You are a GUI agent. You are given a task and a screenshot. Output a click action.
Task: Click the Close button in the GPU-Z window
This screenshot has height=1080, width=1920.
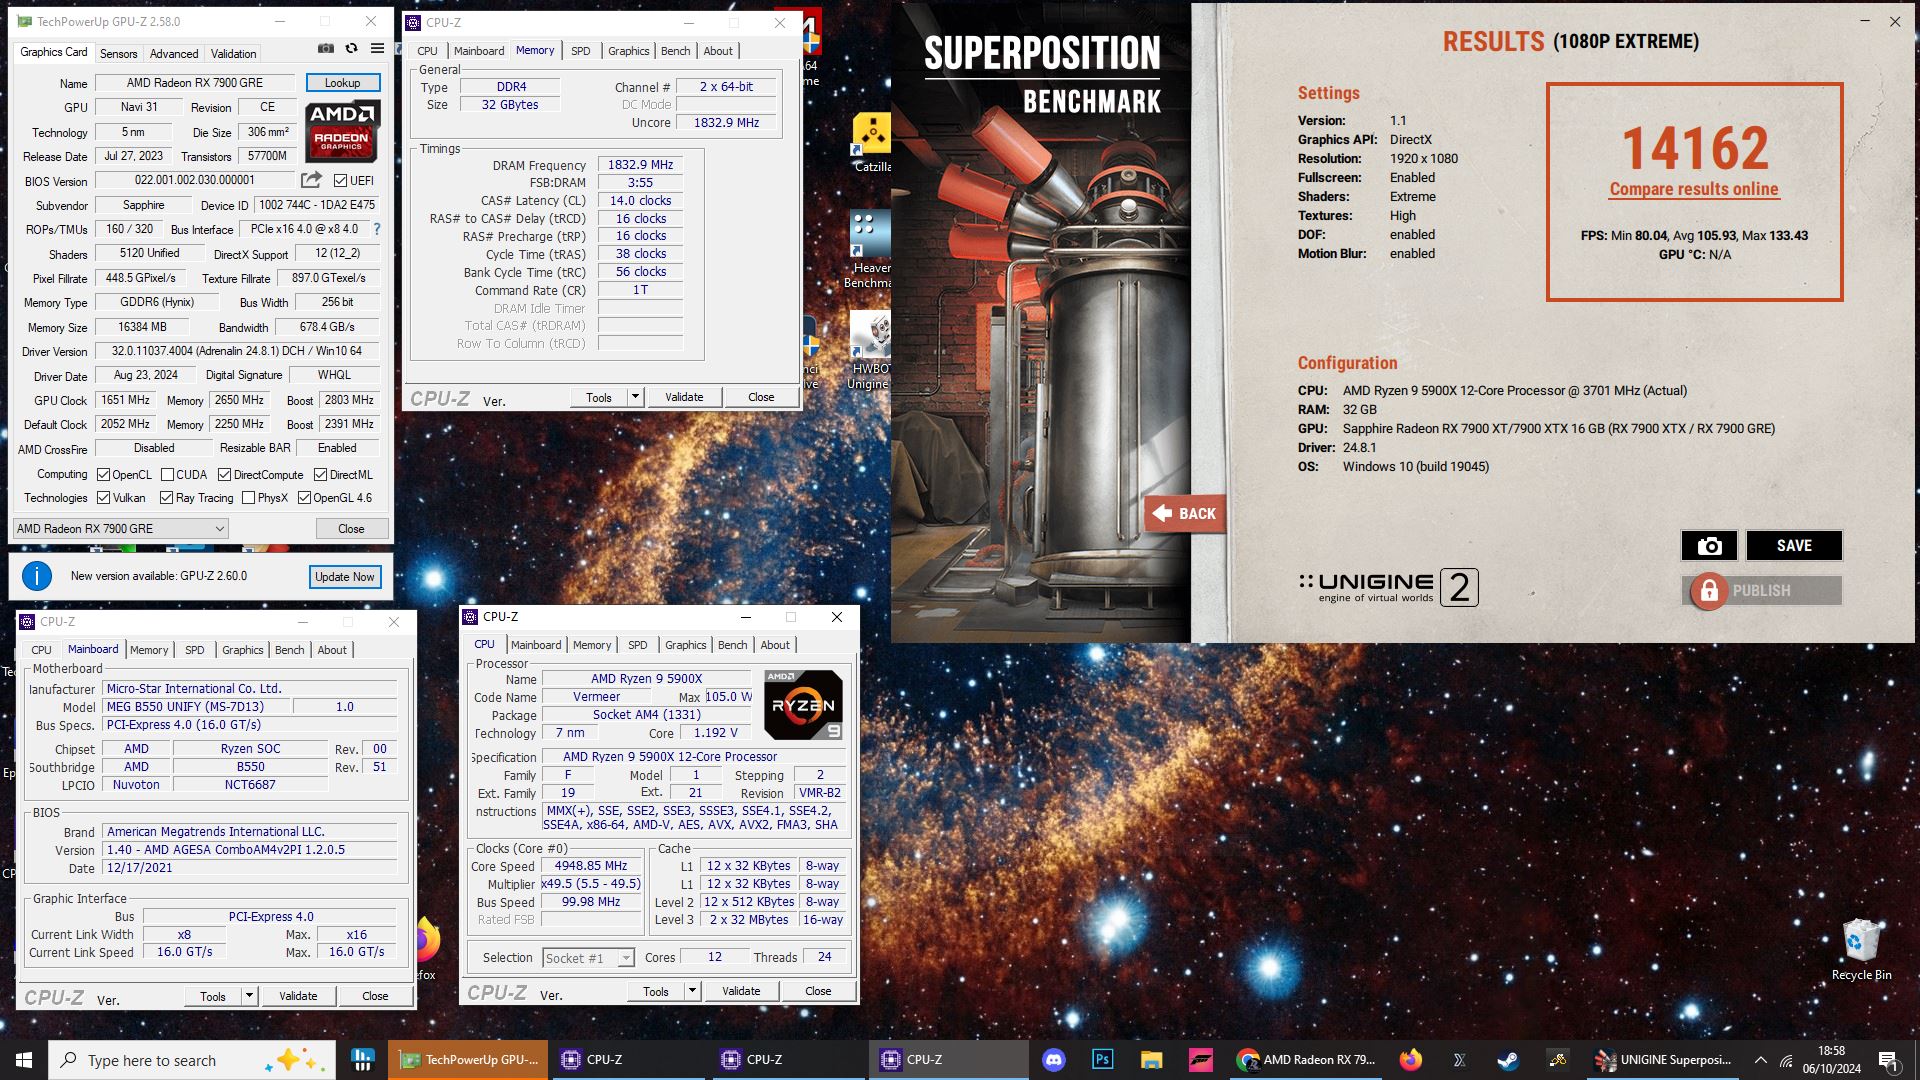pyautogui.click(x=351, y=529)
